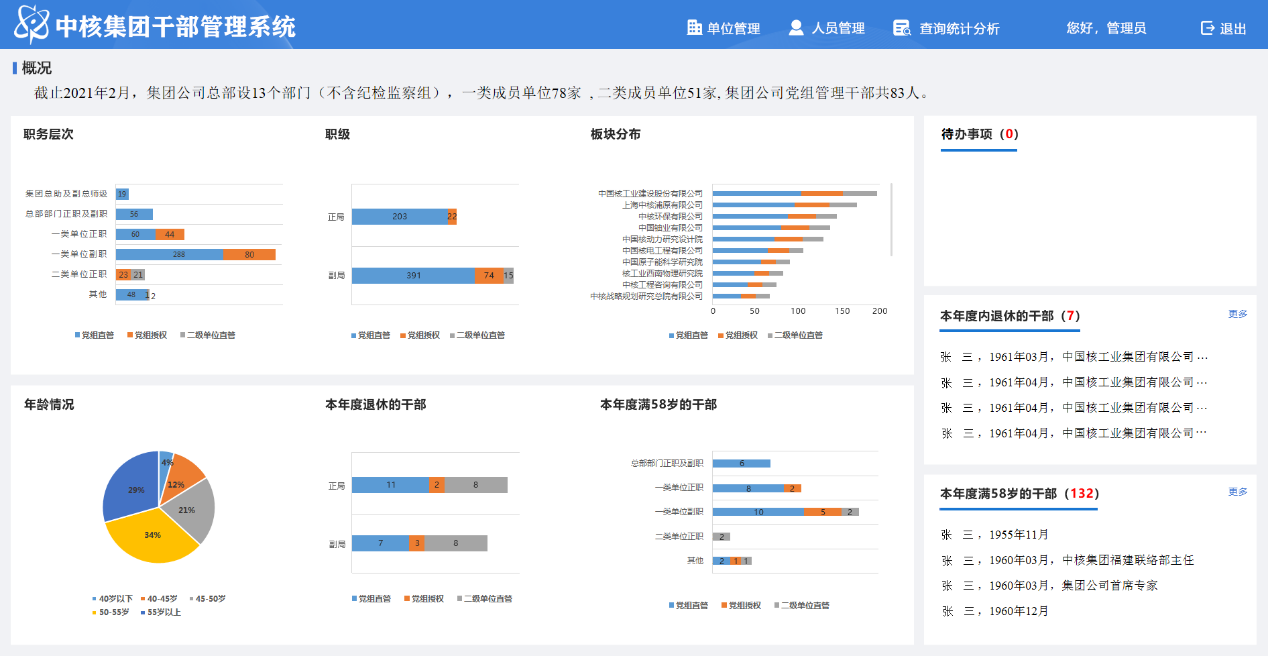Image resolution: width=1268 pixels, height=656 pixels.
Task: Toggle 50-55岁 pie legend entry
Action: pos(112,611)
